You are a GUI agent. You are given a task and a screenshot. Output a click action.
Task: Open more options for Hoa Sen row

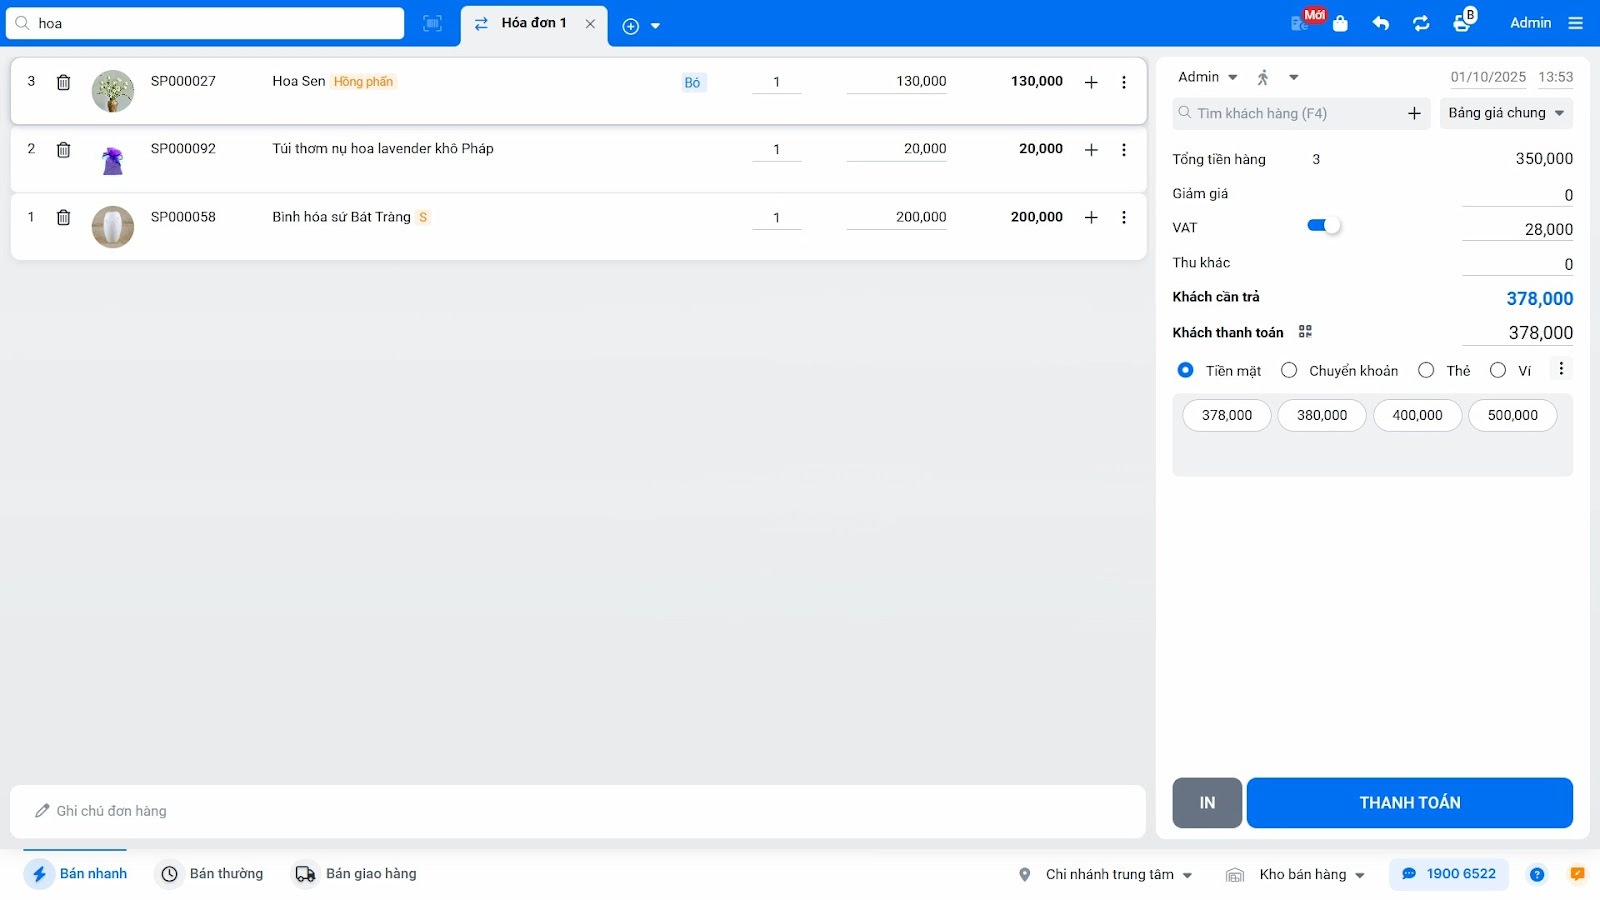click(1124, 82)
